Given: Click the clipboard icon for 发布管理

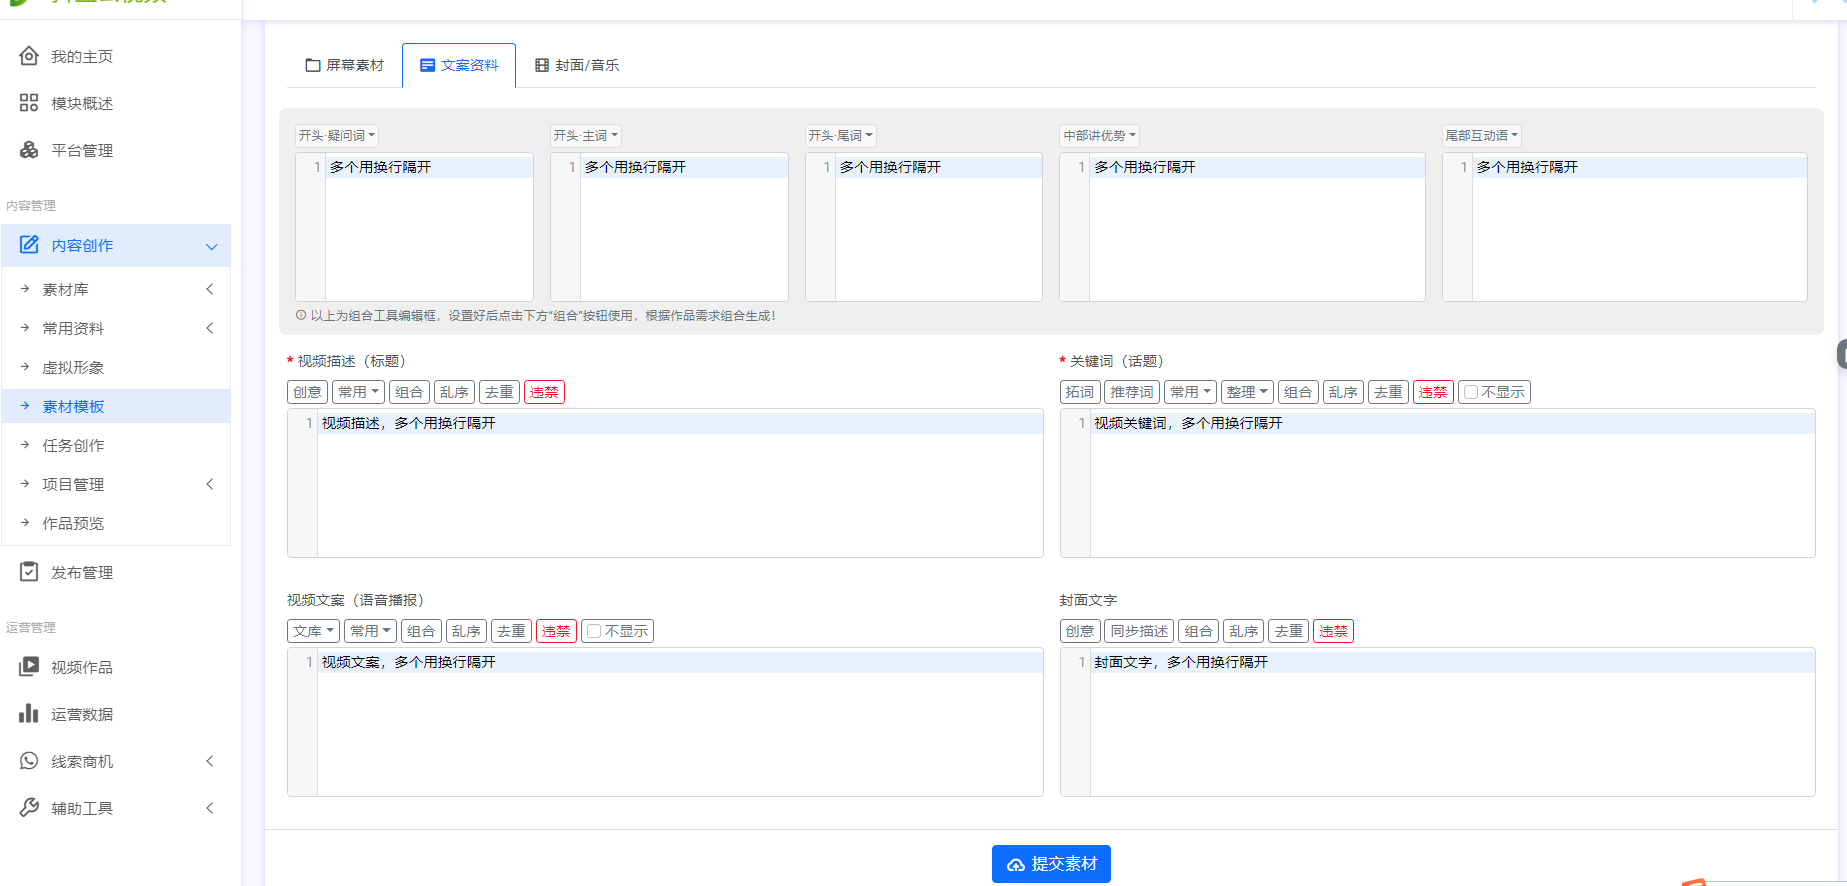Looking at the screenshot, I should pyautogui.click(x=29, y=572).
